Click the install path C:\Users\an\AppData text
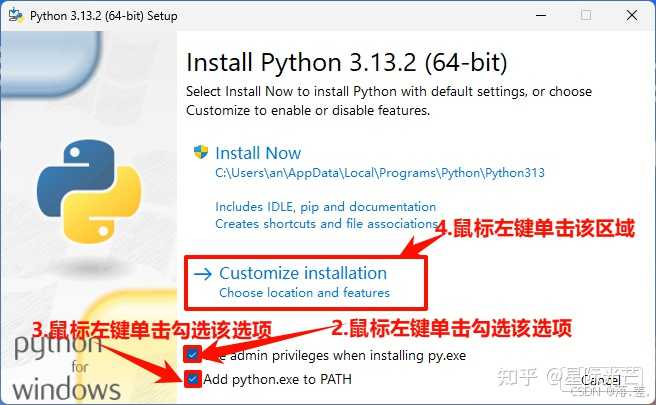Screen dimensions: 656x405 pyautogui.click(x=380, y=173)
